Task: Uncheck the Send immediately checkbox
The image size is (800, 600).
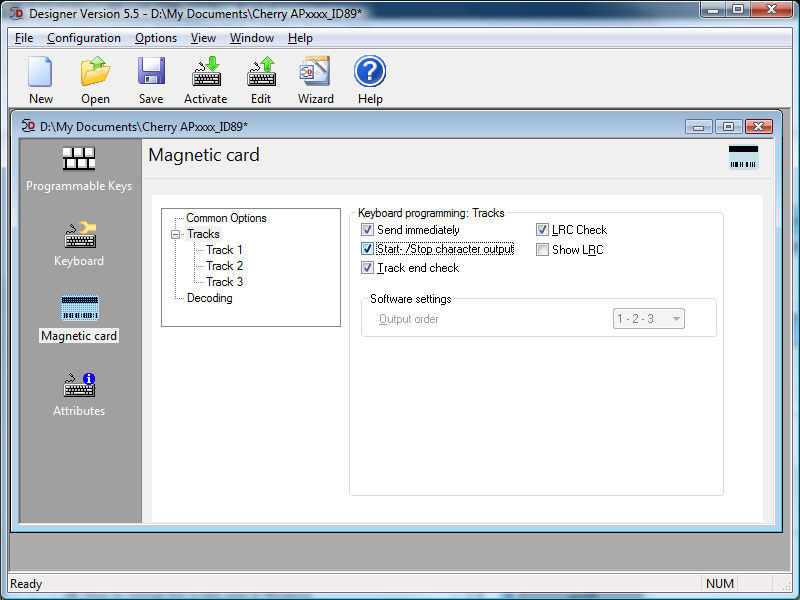Action: point(367,230)
